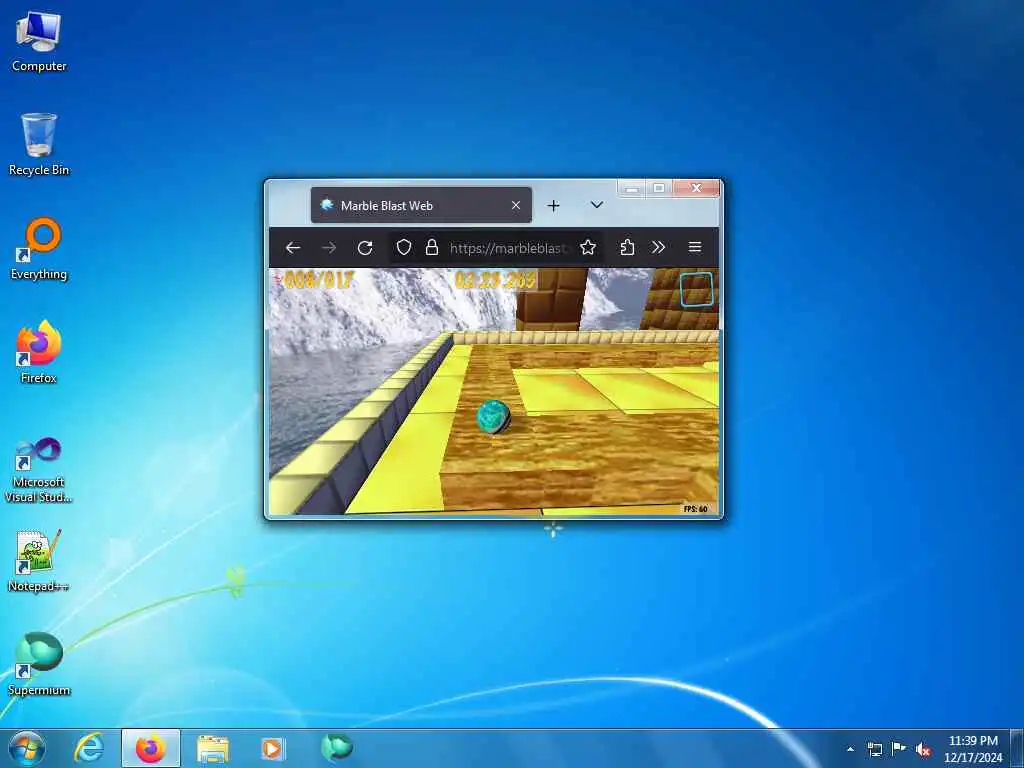The image size is (1024, 768).
Task: Click the network tray icon
Action: pos(874,749)
